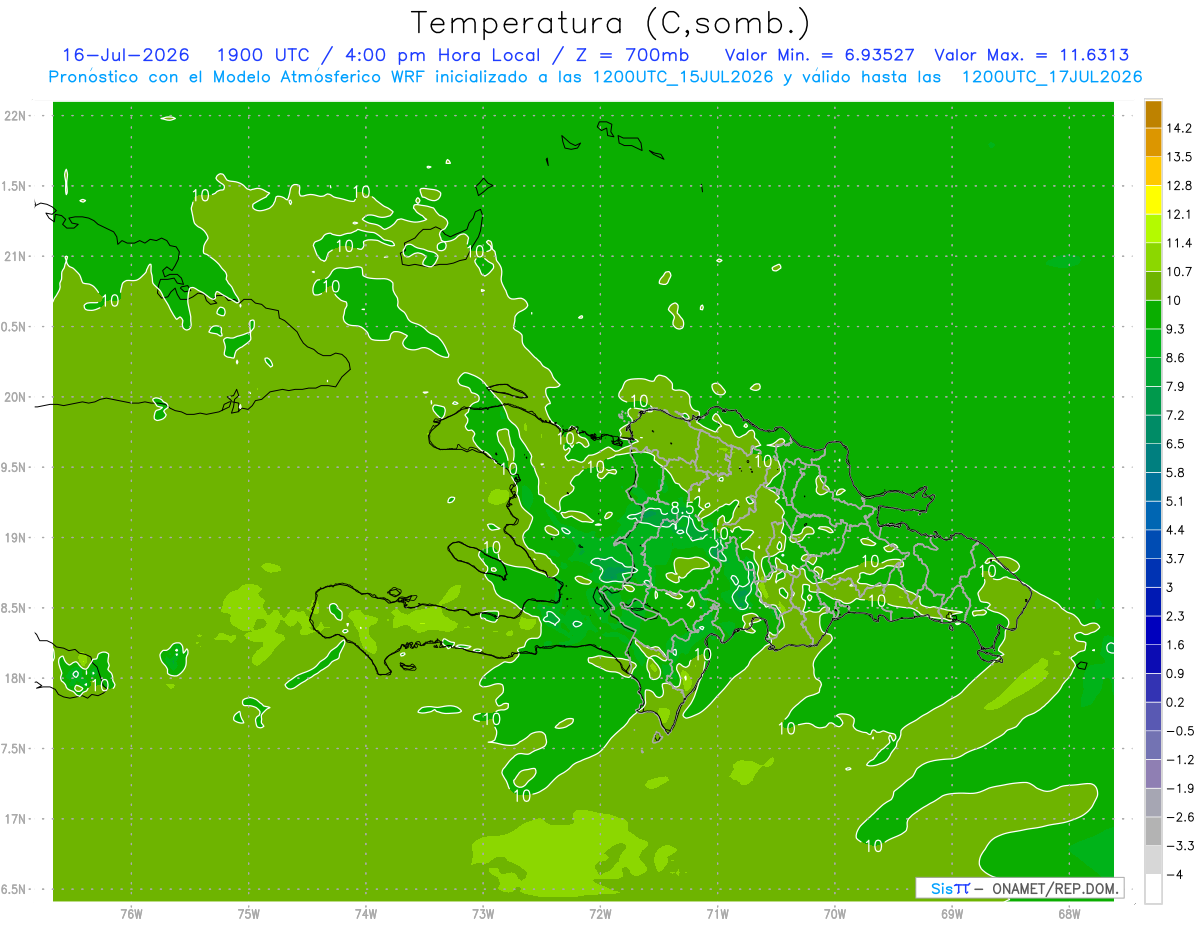Pick the purple swatch between -1.9 and -1.2
The image size is (1200, 927).
1153,775
